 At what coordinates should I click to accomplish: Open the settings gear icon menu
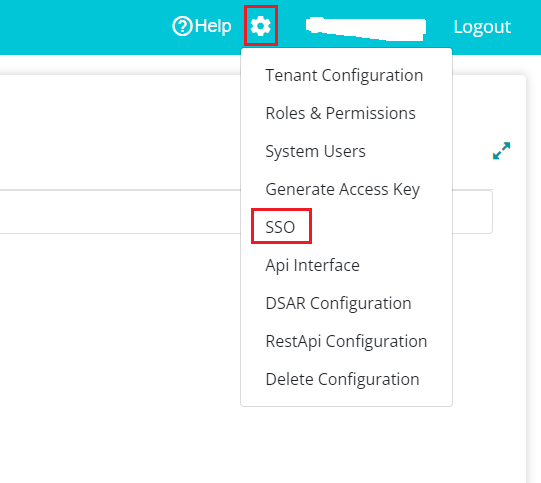tap(260, 26)
